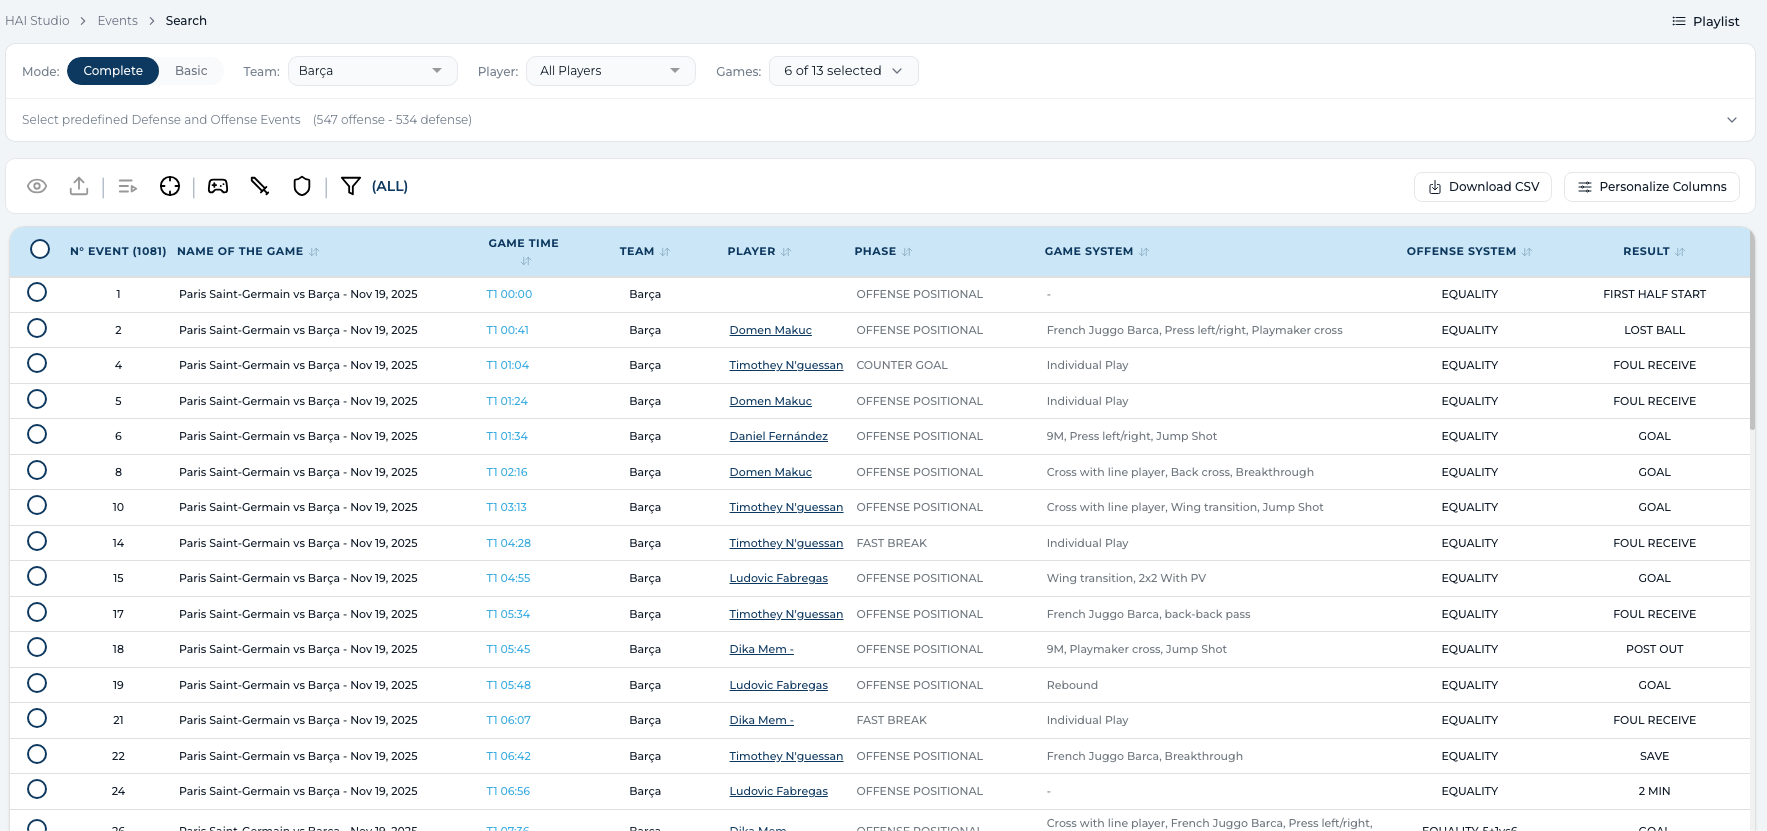Click the gamepad controller icon
Image resolution: width=1767 pixels, height=831 pixels.
point(218,186)
